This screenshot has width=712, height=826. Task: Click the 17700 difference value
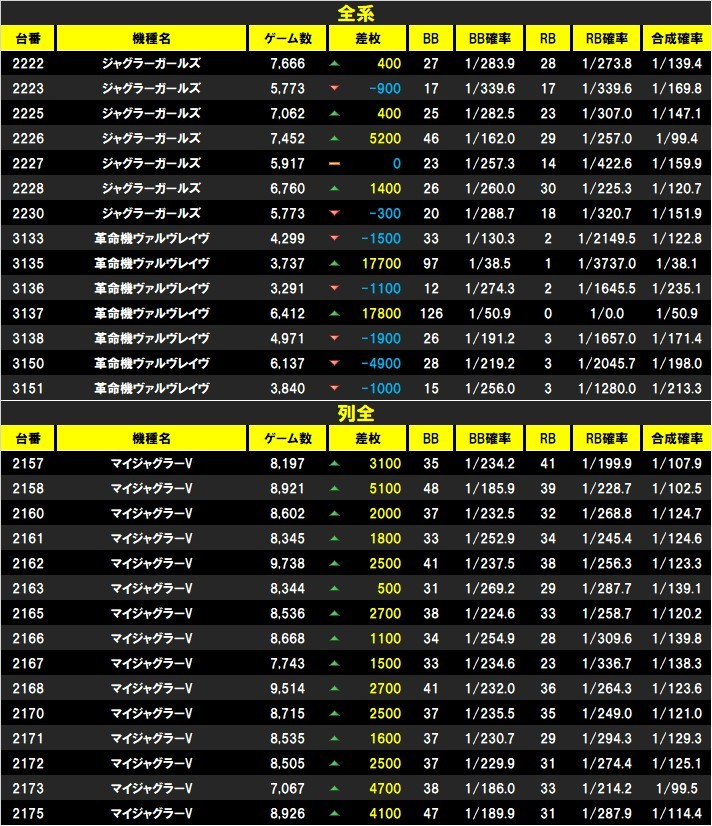pyautogui.click(x=381, y=263)
